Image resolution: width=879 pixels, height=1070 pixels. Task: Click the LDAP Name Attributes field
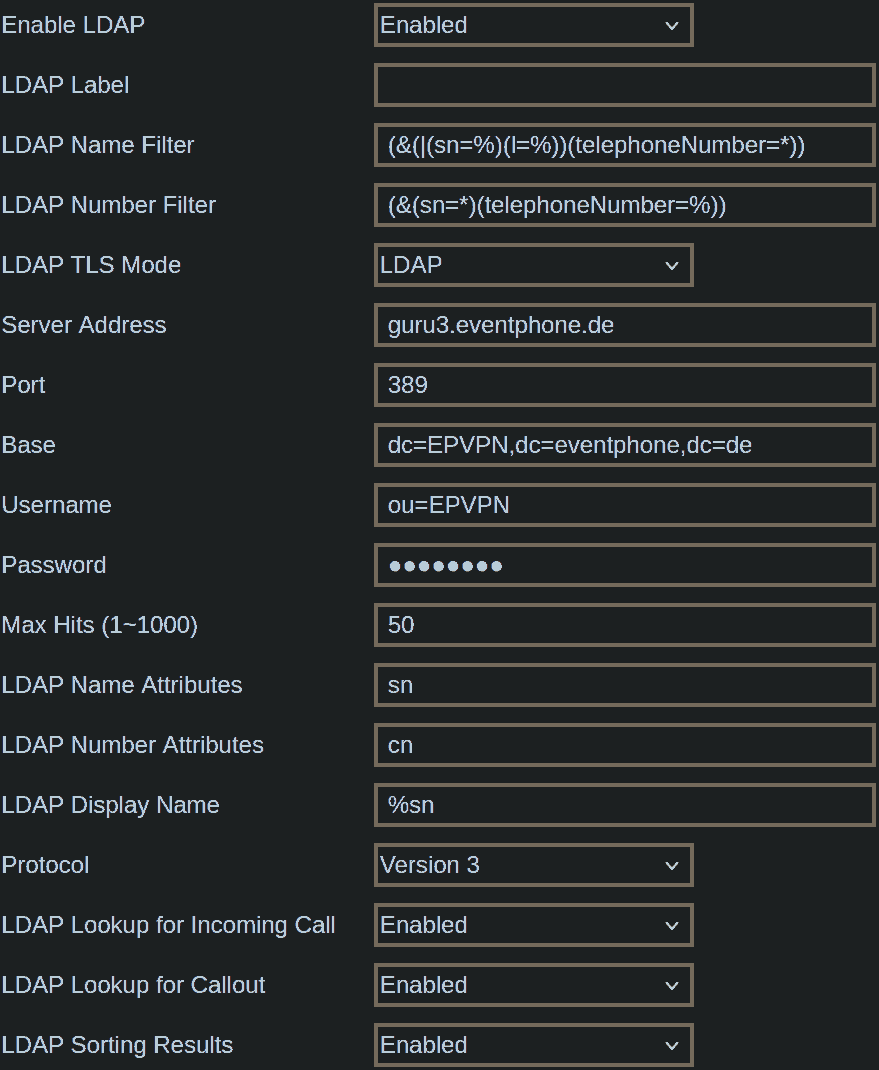point(625,686)
